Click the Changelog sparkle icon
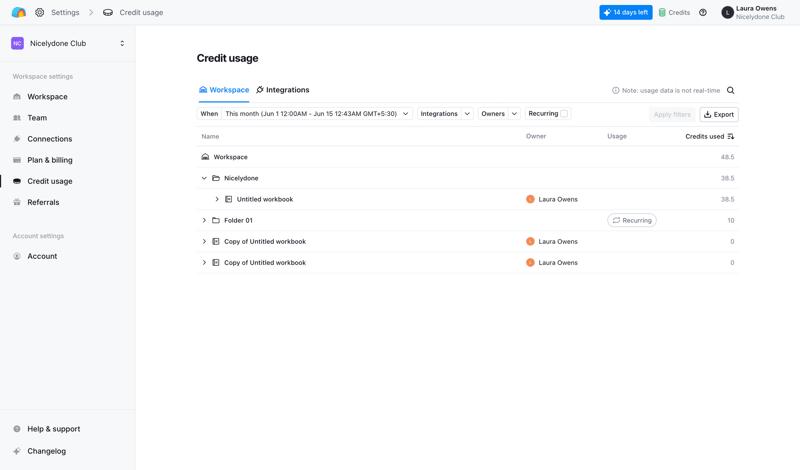Screen dimensions: 800x470 (17, 451)
